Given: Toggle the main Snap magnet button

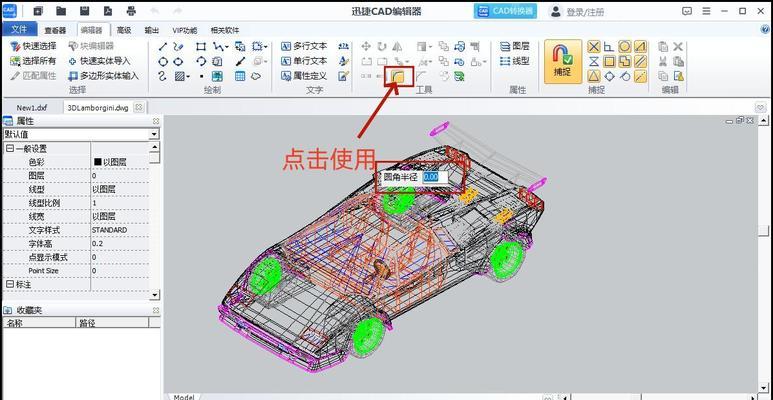Looking at the screenshot, I should click(x=562, y=61).
